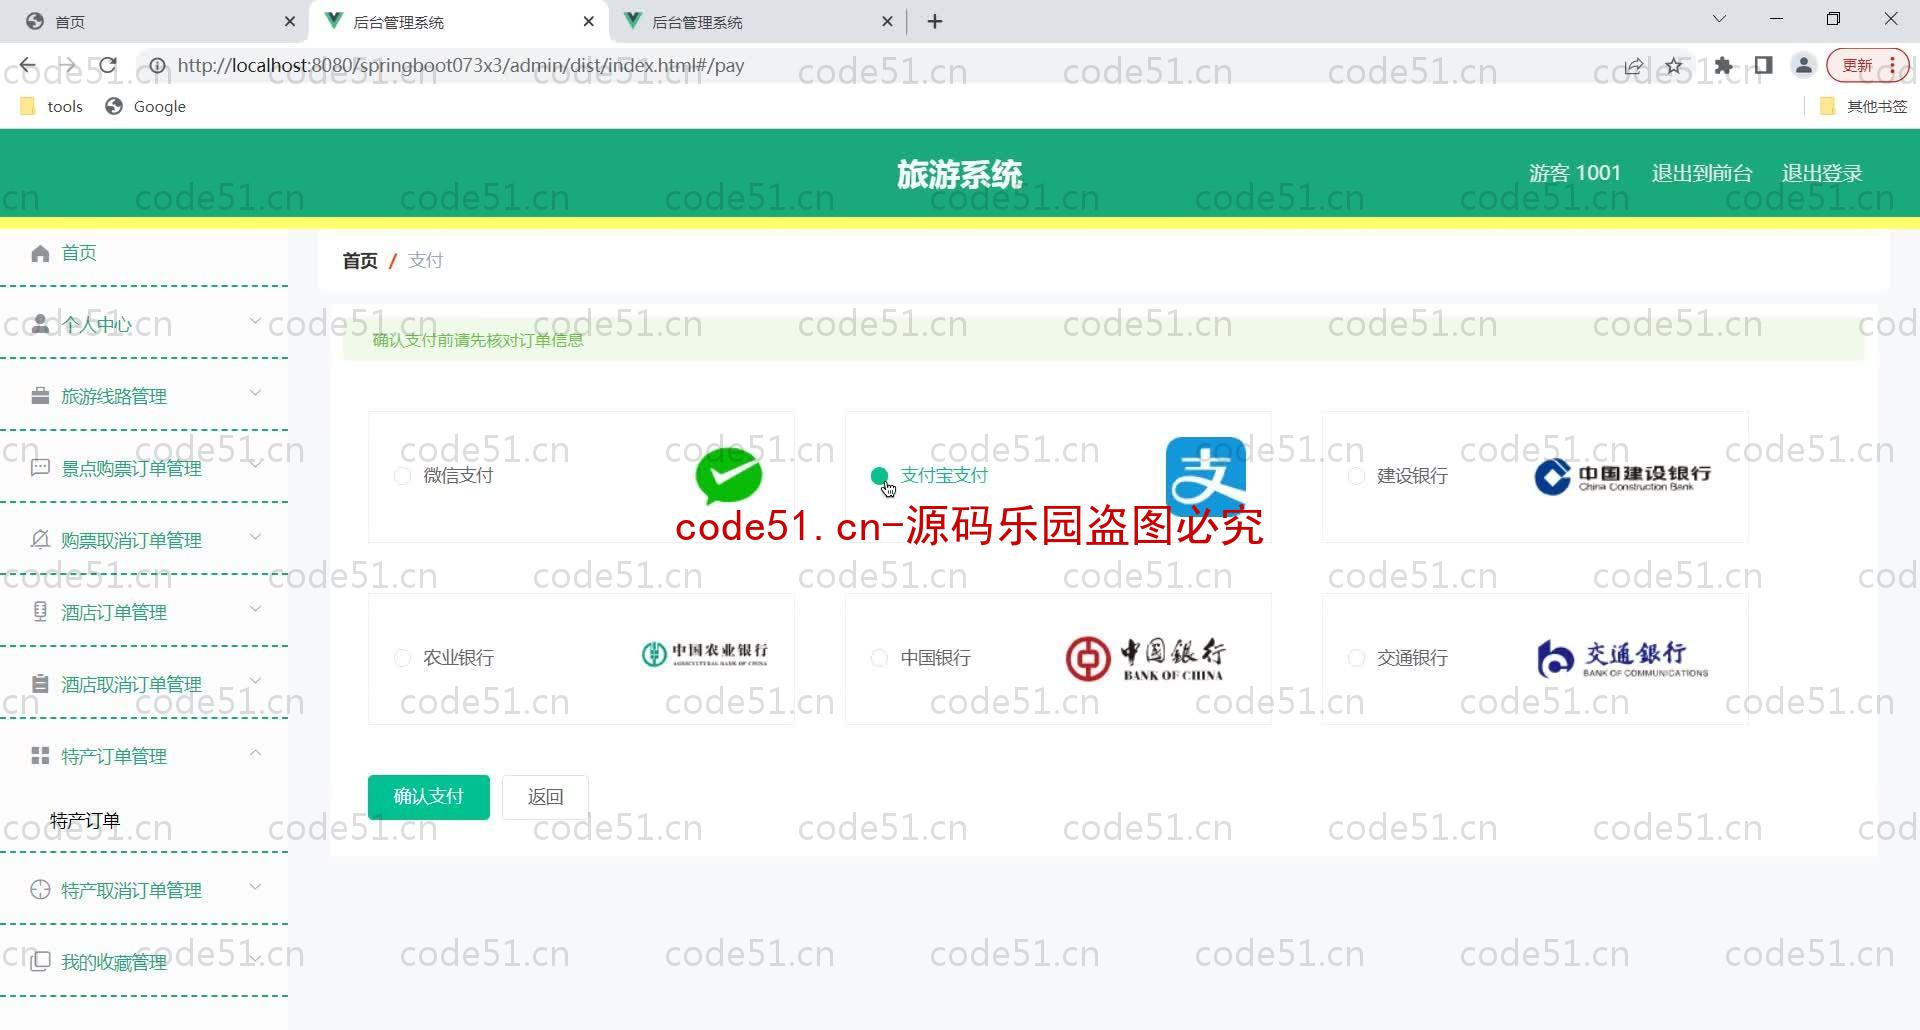Click the home icon beside 首页 in sidebar
1920x1030 pixels.
click(x=40, y=253)
